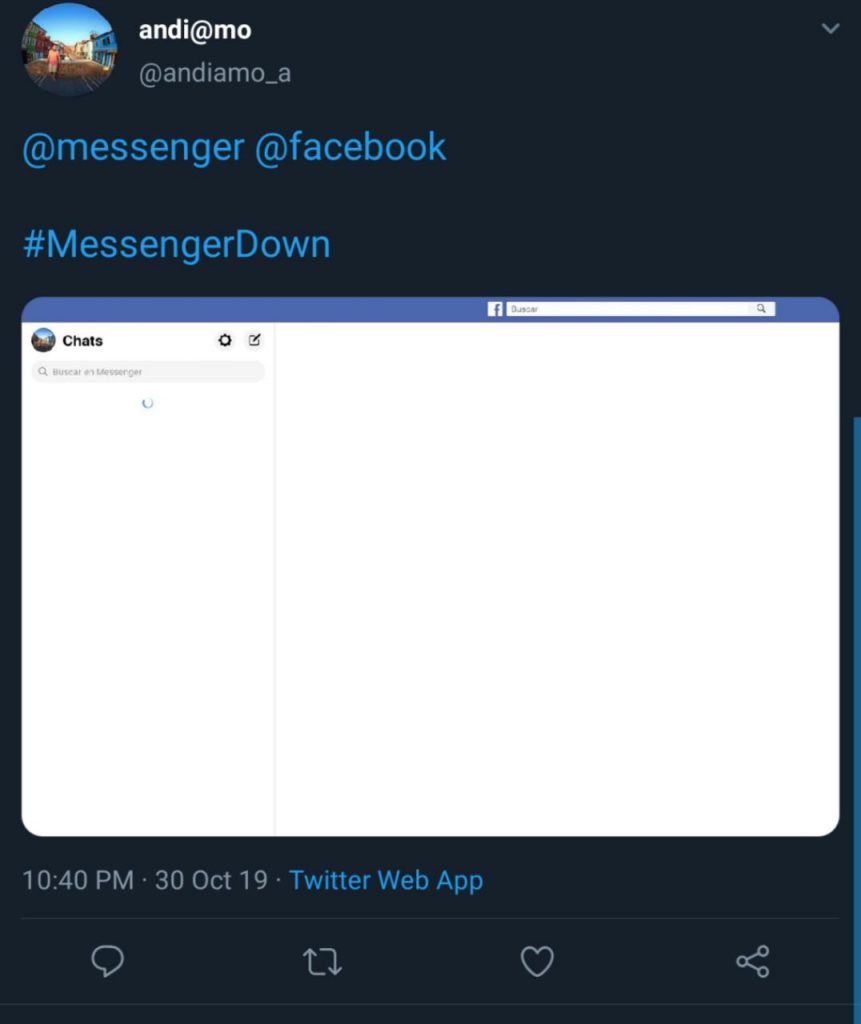Screen dimensions: 861x1024
Task: Click the magnifier icon in the Facebook search bar
Action: click(x=762, y=308)
